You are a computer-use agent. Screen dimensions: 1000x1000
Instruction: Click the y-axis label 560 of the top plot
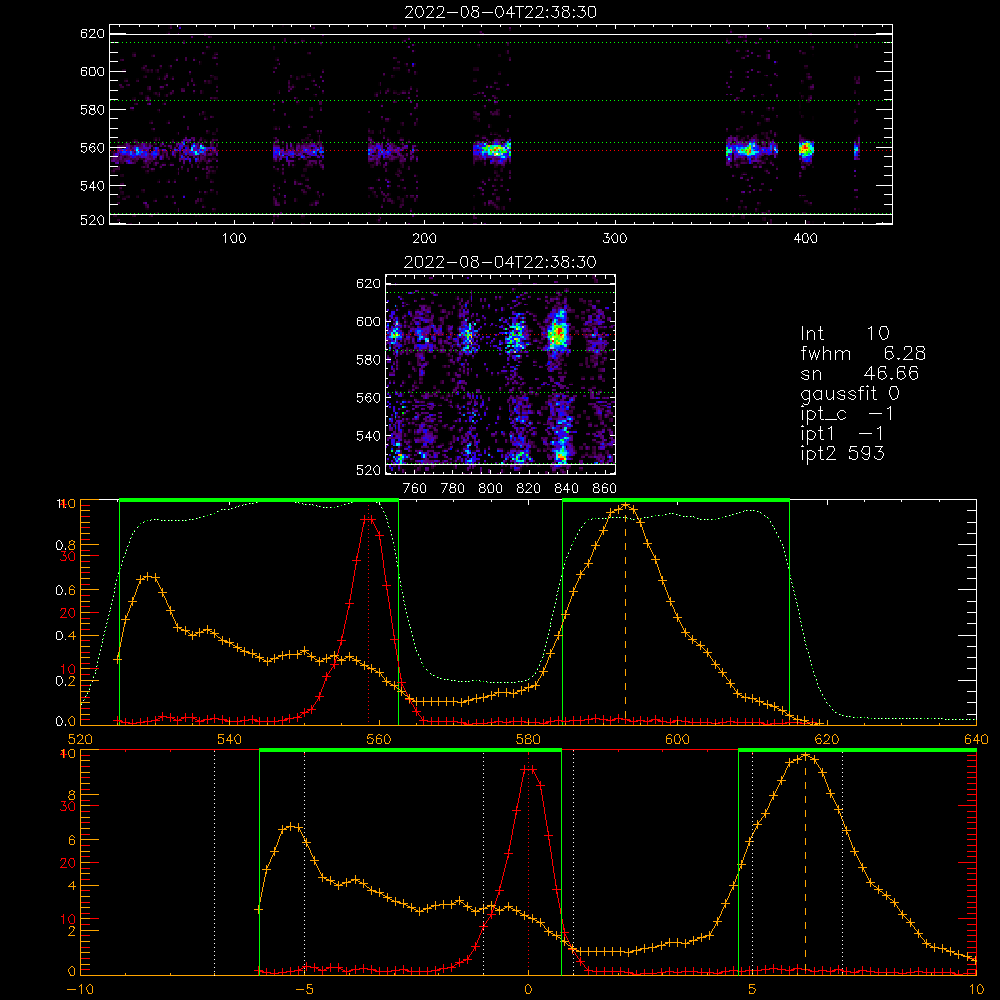[92, 148]
